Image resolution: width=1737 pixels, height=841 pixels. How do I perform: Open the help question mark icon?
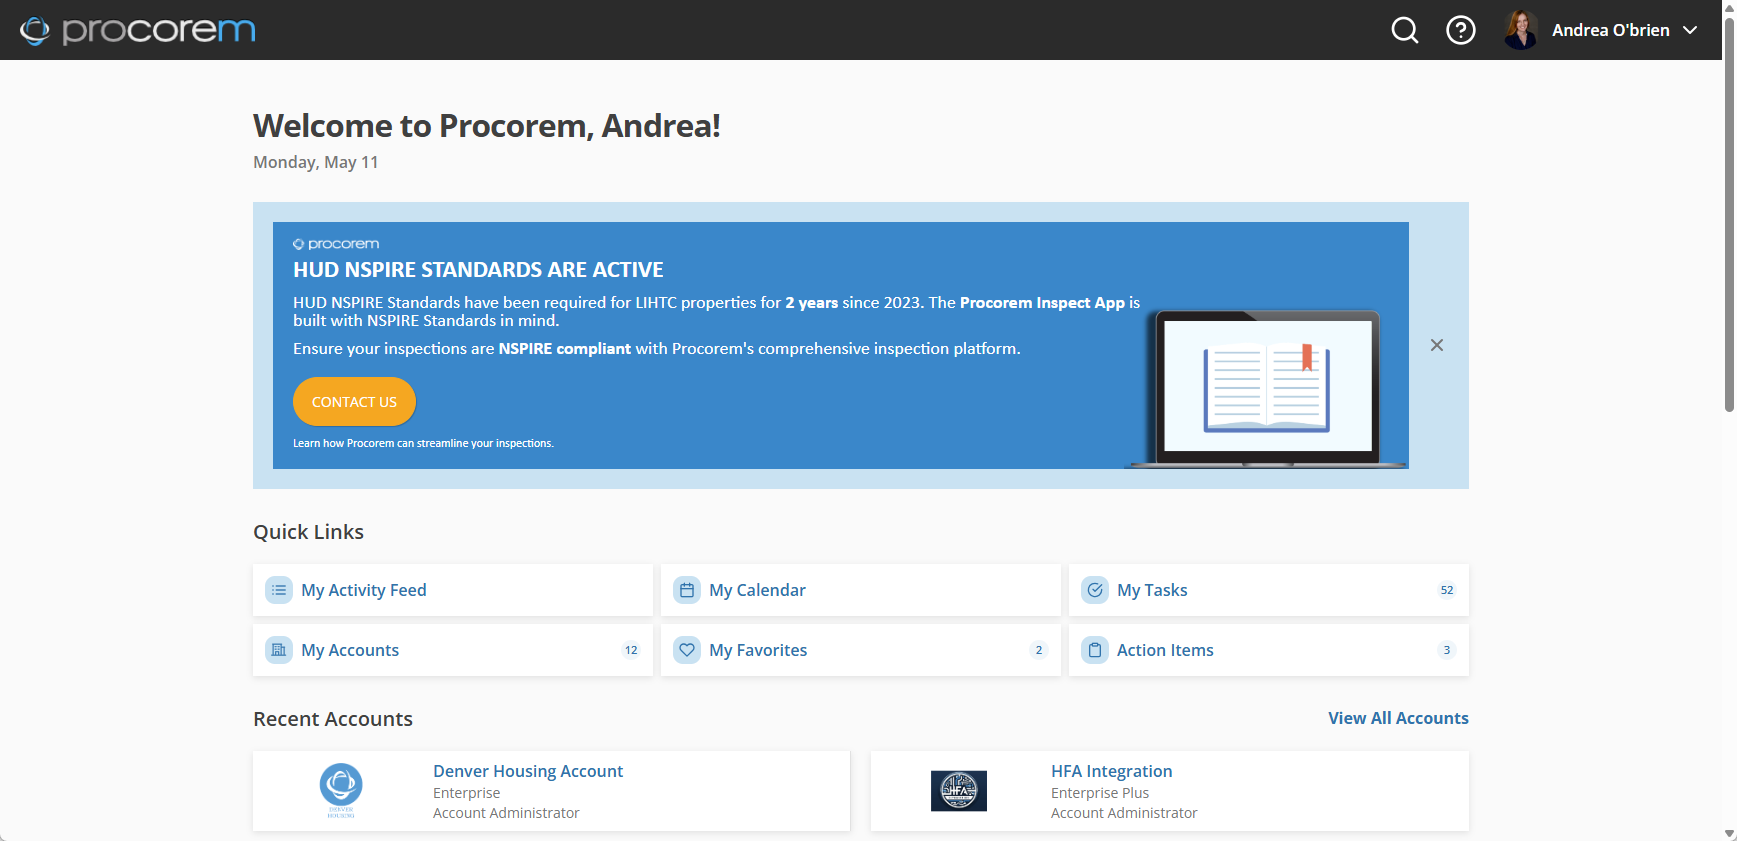1461,30
